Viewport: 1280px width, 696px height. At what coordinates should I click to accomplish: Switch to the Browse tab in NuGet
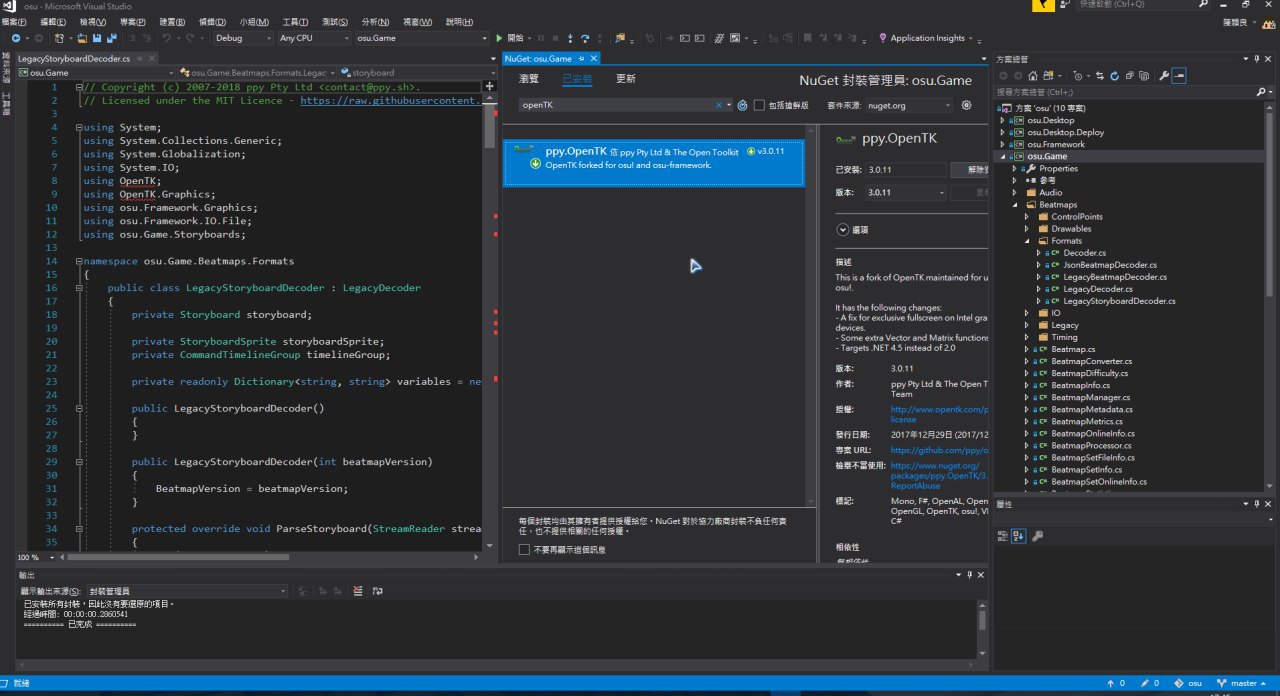(529, 79)
